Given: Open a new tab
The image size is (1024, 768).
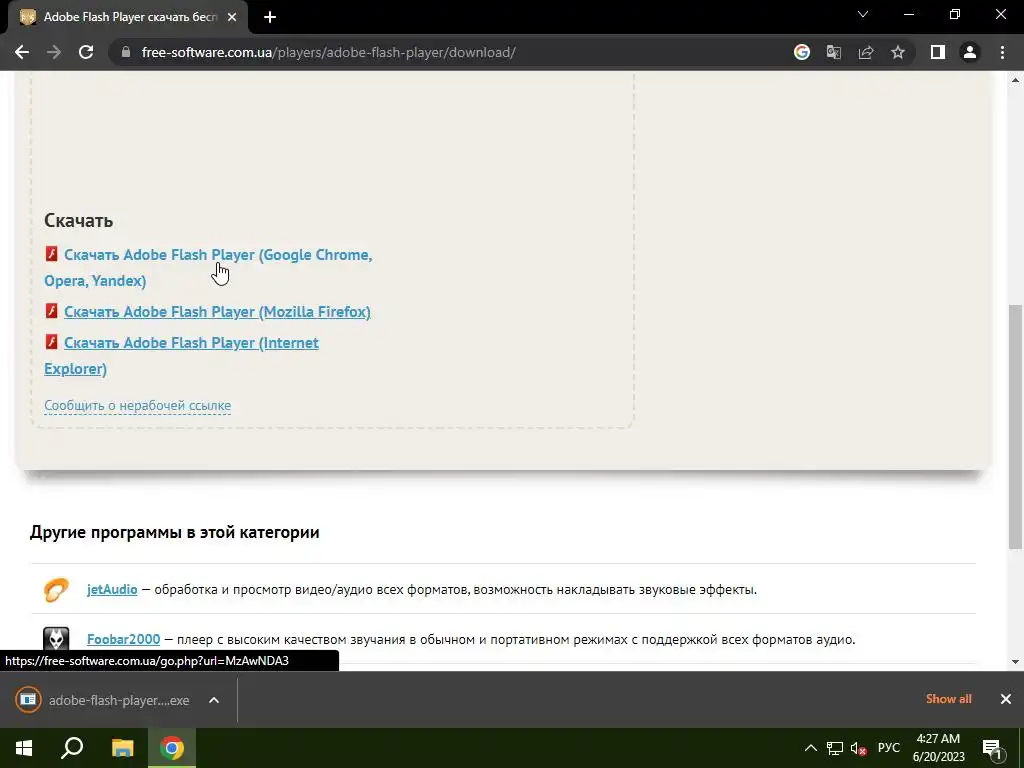Looking at the screenshot, I should tap(270, 17).
